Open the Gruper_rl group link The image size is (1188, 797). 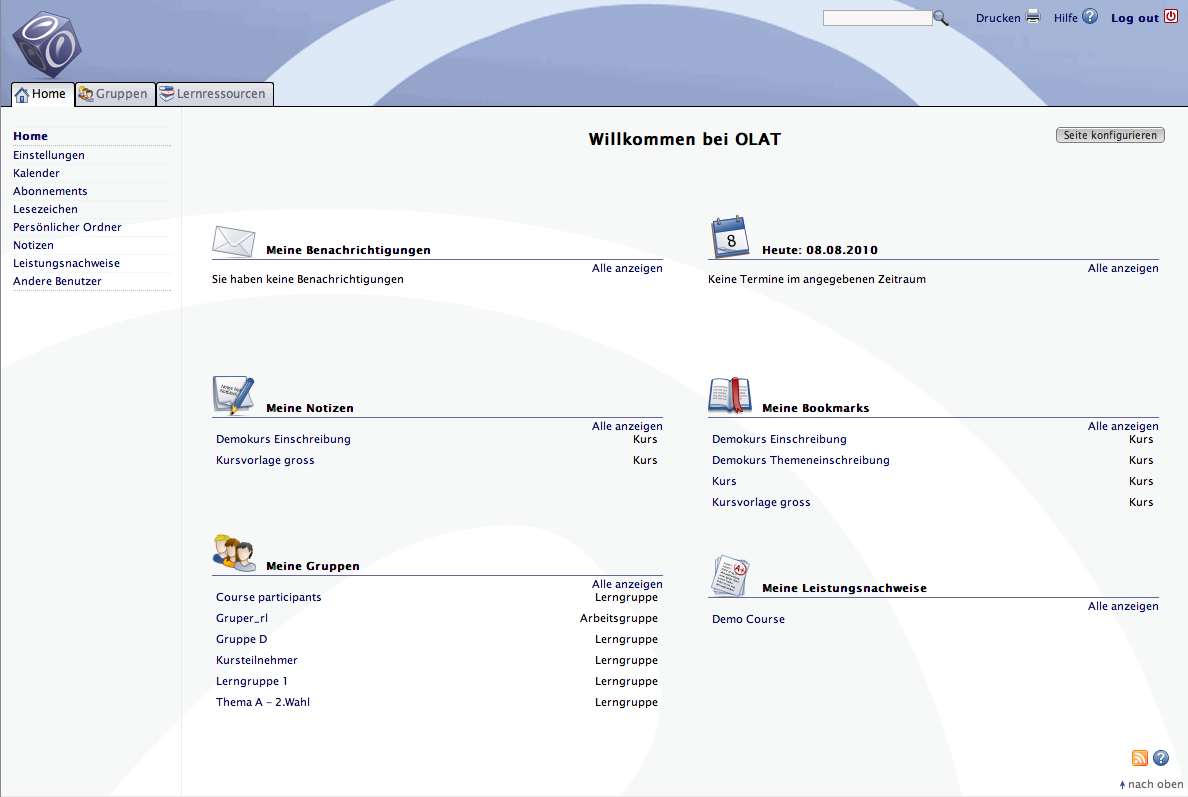point(242,618)
